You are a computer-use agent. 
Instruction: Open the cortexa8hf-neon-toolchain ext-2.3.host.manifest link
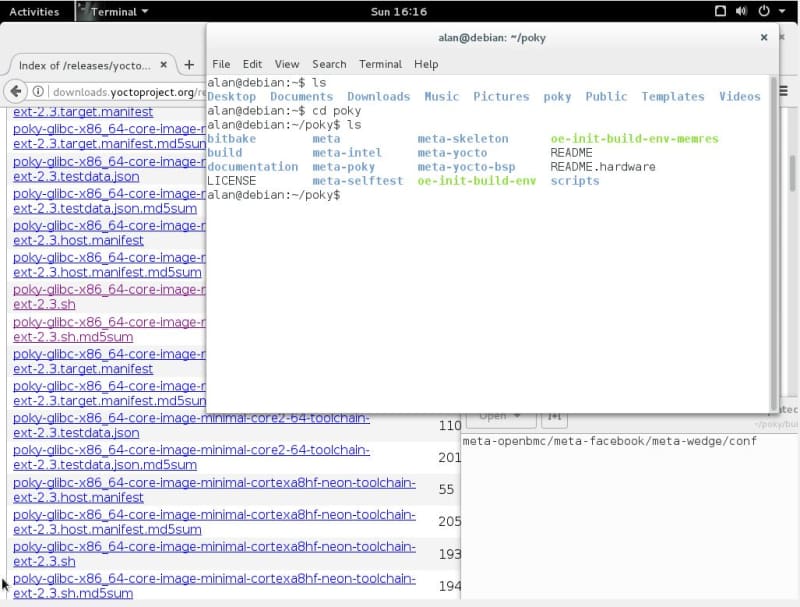coord(214,490)
